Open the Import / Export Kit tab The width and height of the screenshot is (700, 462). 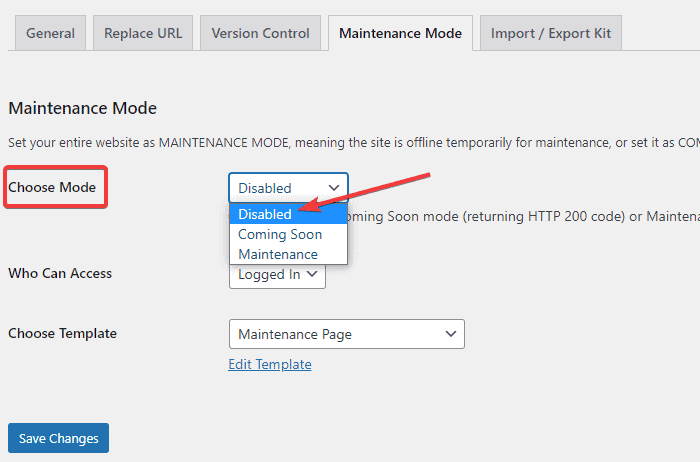551,33
